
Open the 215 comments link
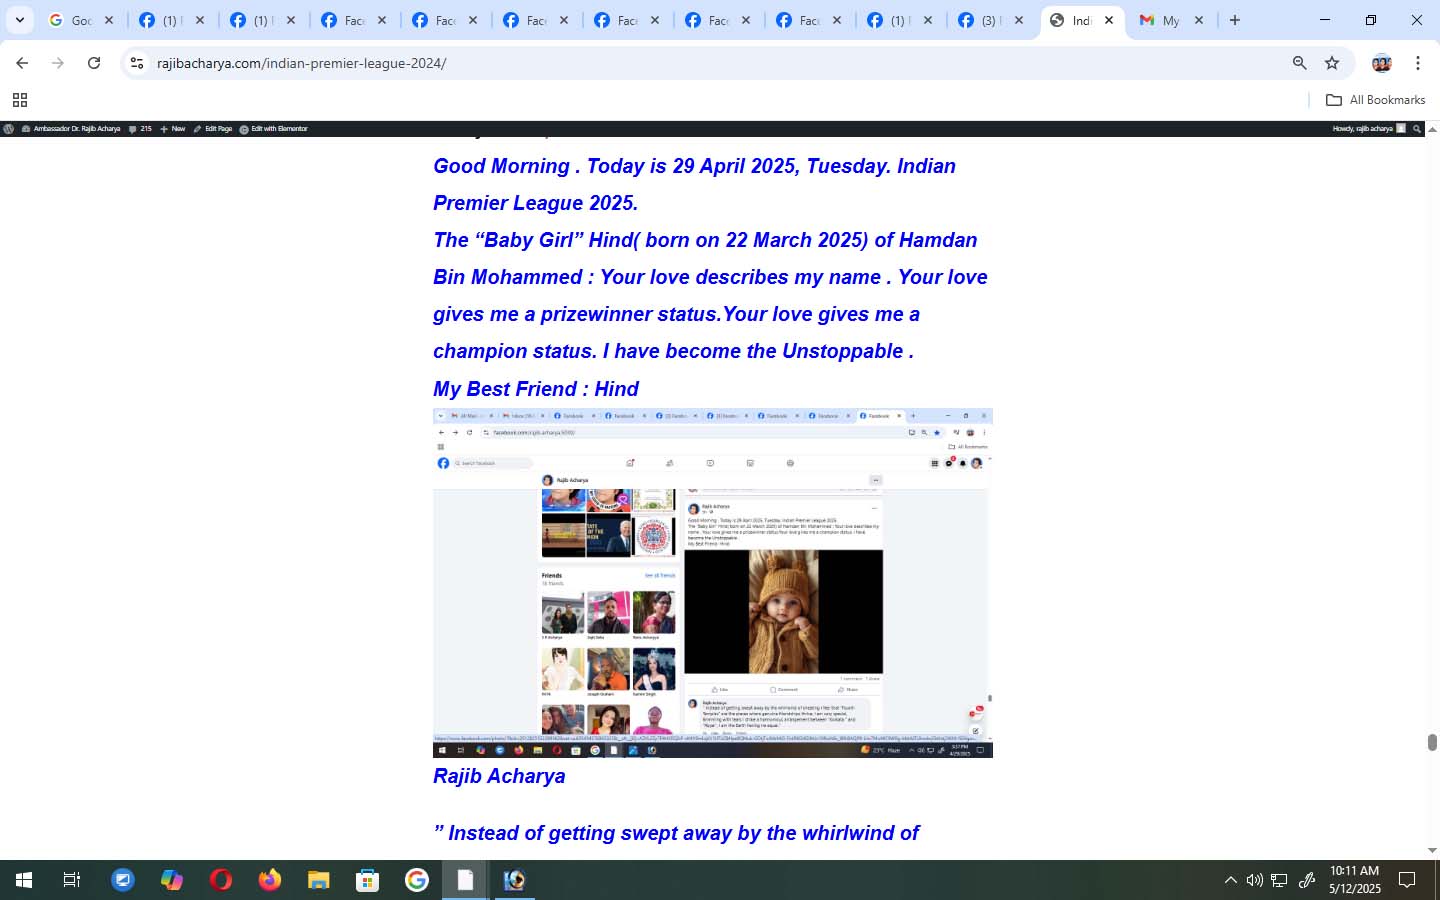[x=140, y=129]
